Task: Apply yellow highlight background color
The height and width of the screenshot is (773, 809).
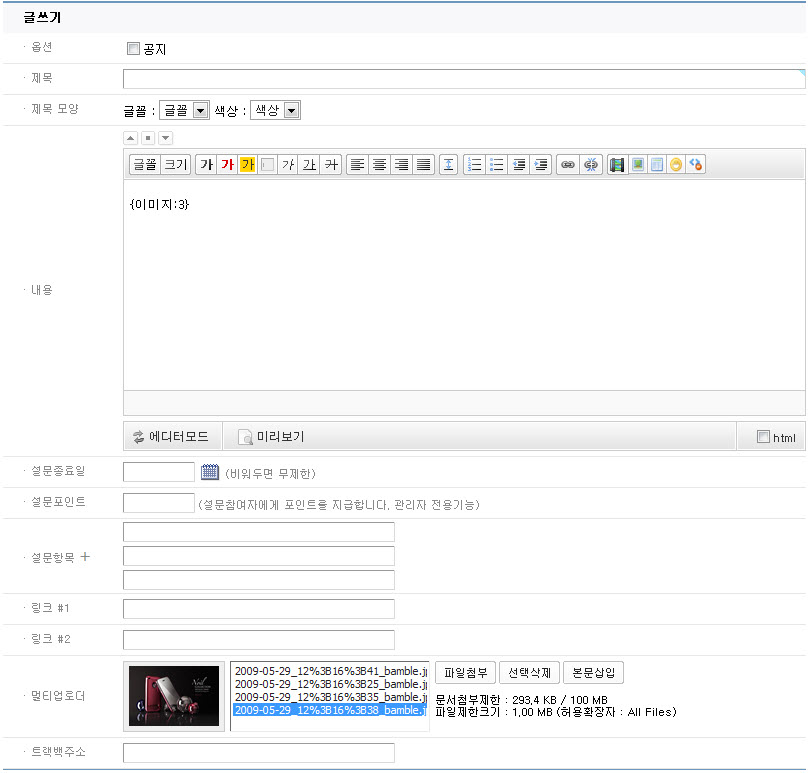Action: (247, 165)
